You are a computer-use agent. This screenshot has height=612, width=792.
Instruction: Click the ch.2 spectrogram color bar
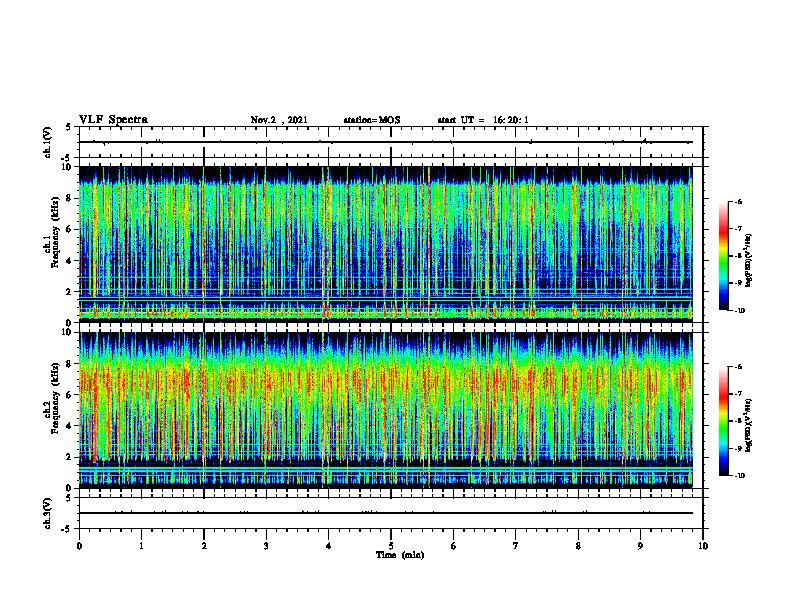(x=724, y=421)
